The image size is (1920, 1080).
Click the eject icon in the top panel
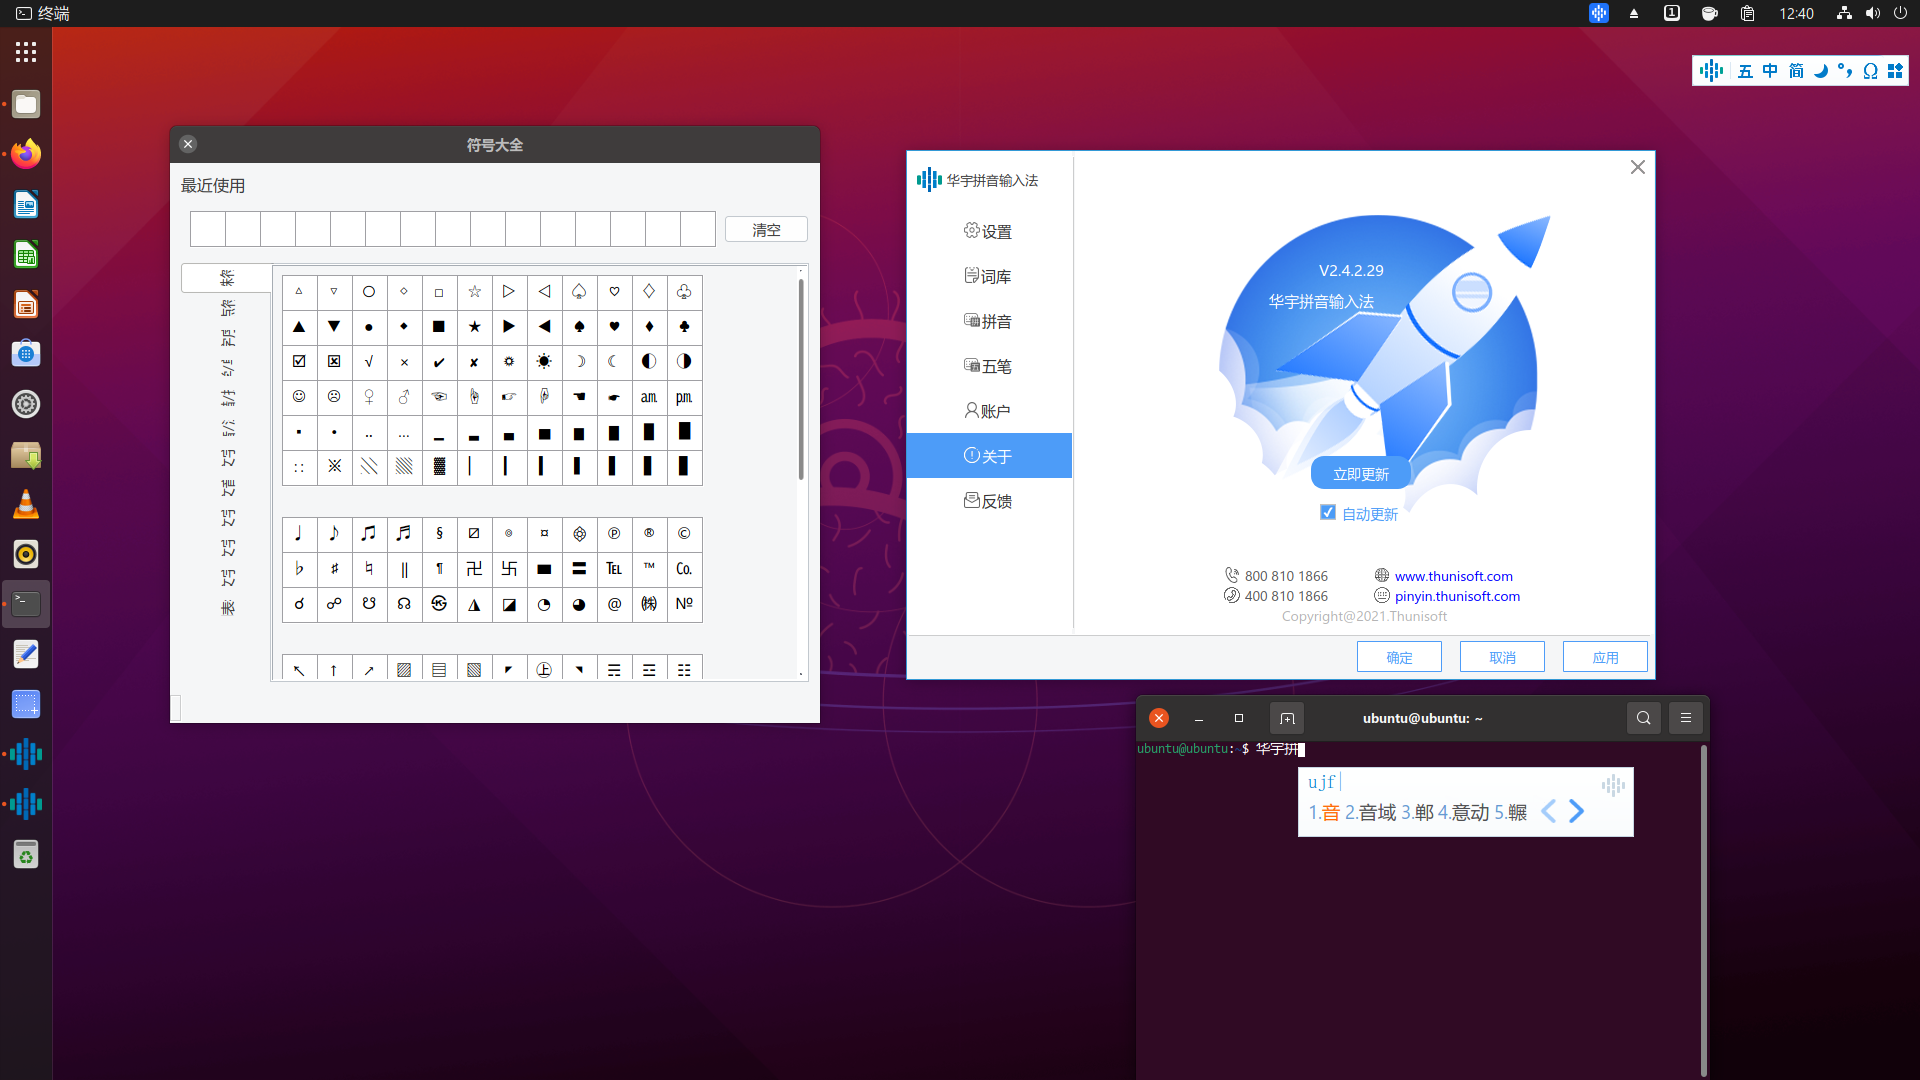[1634, 13]
